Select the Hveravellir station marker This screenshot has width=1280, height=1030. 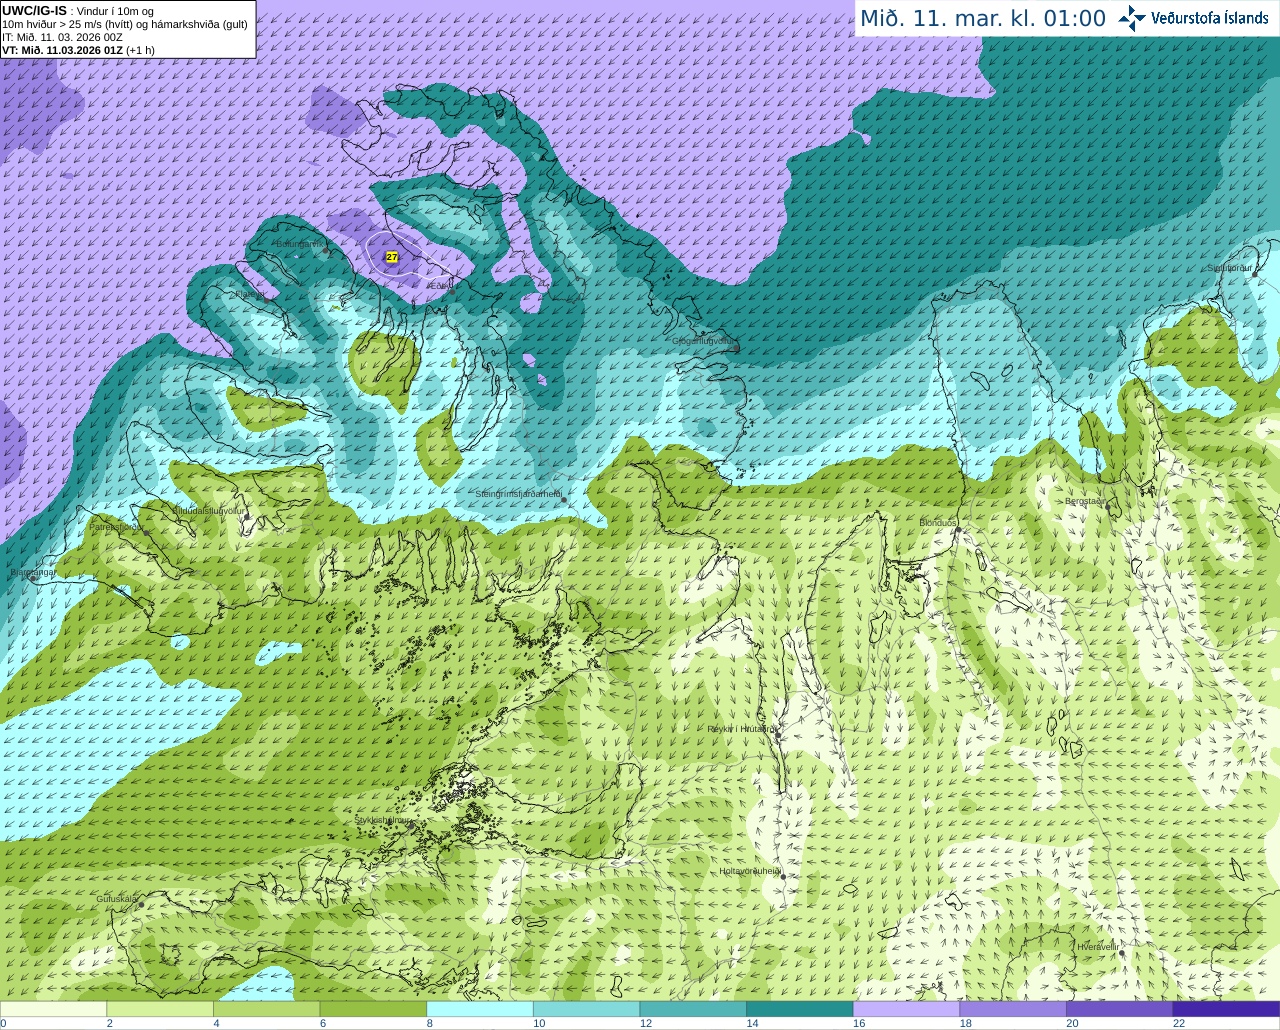[1122, 953]
